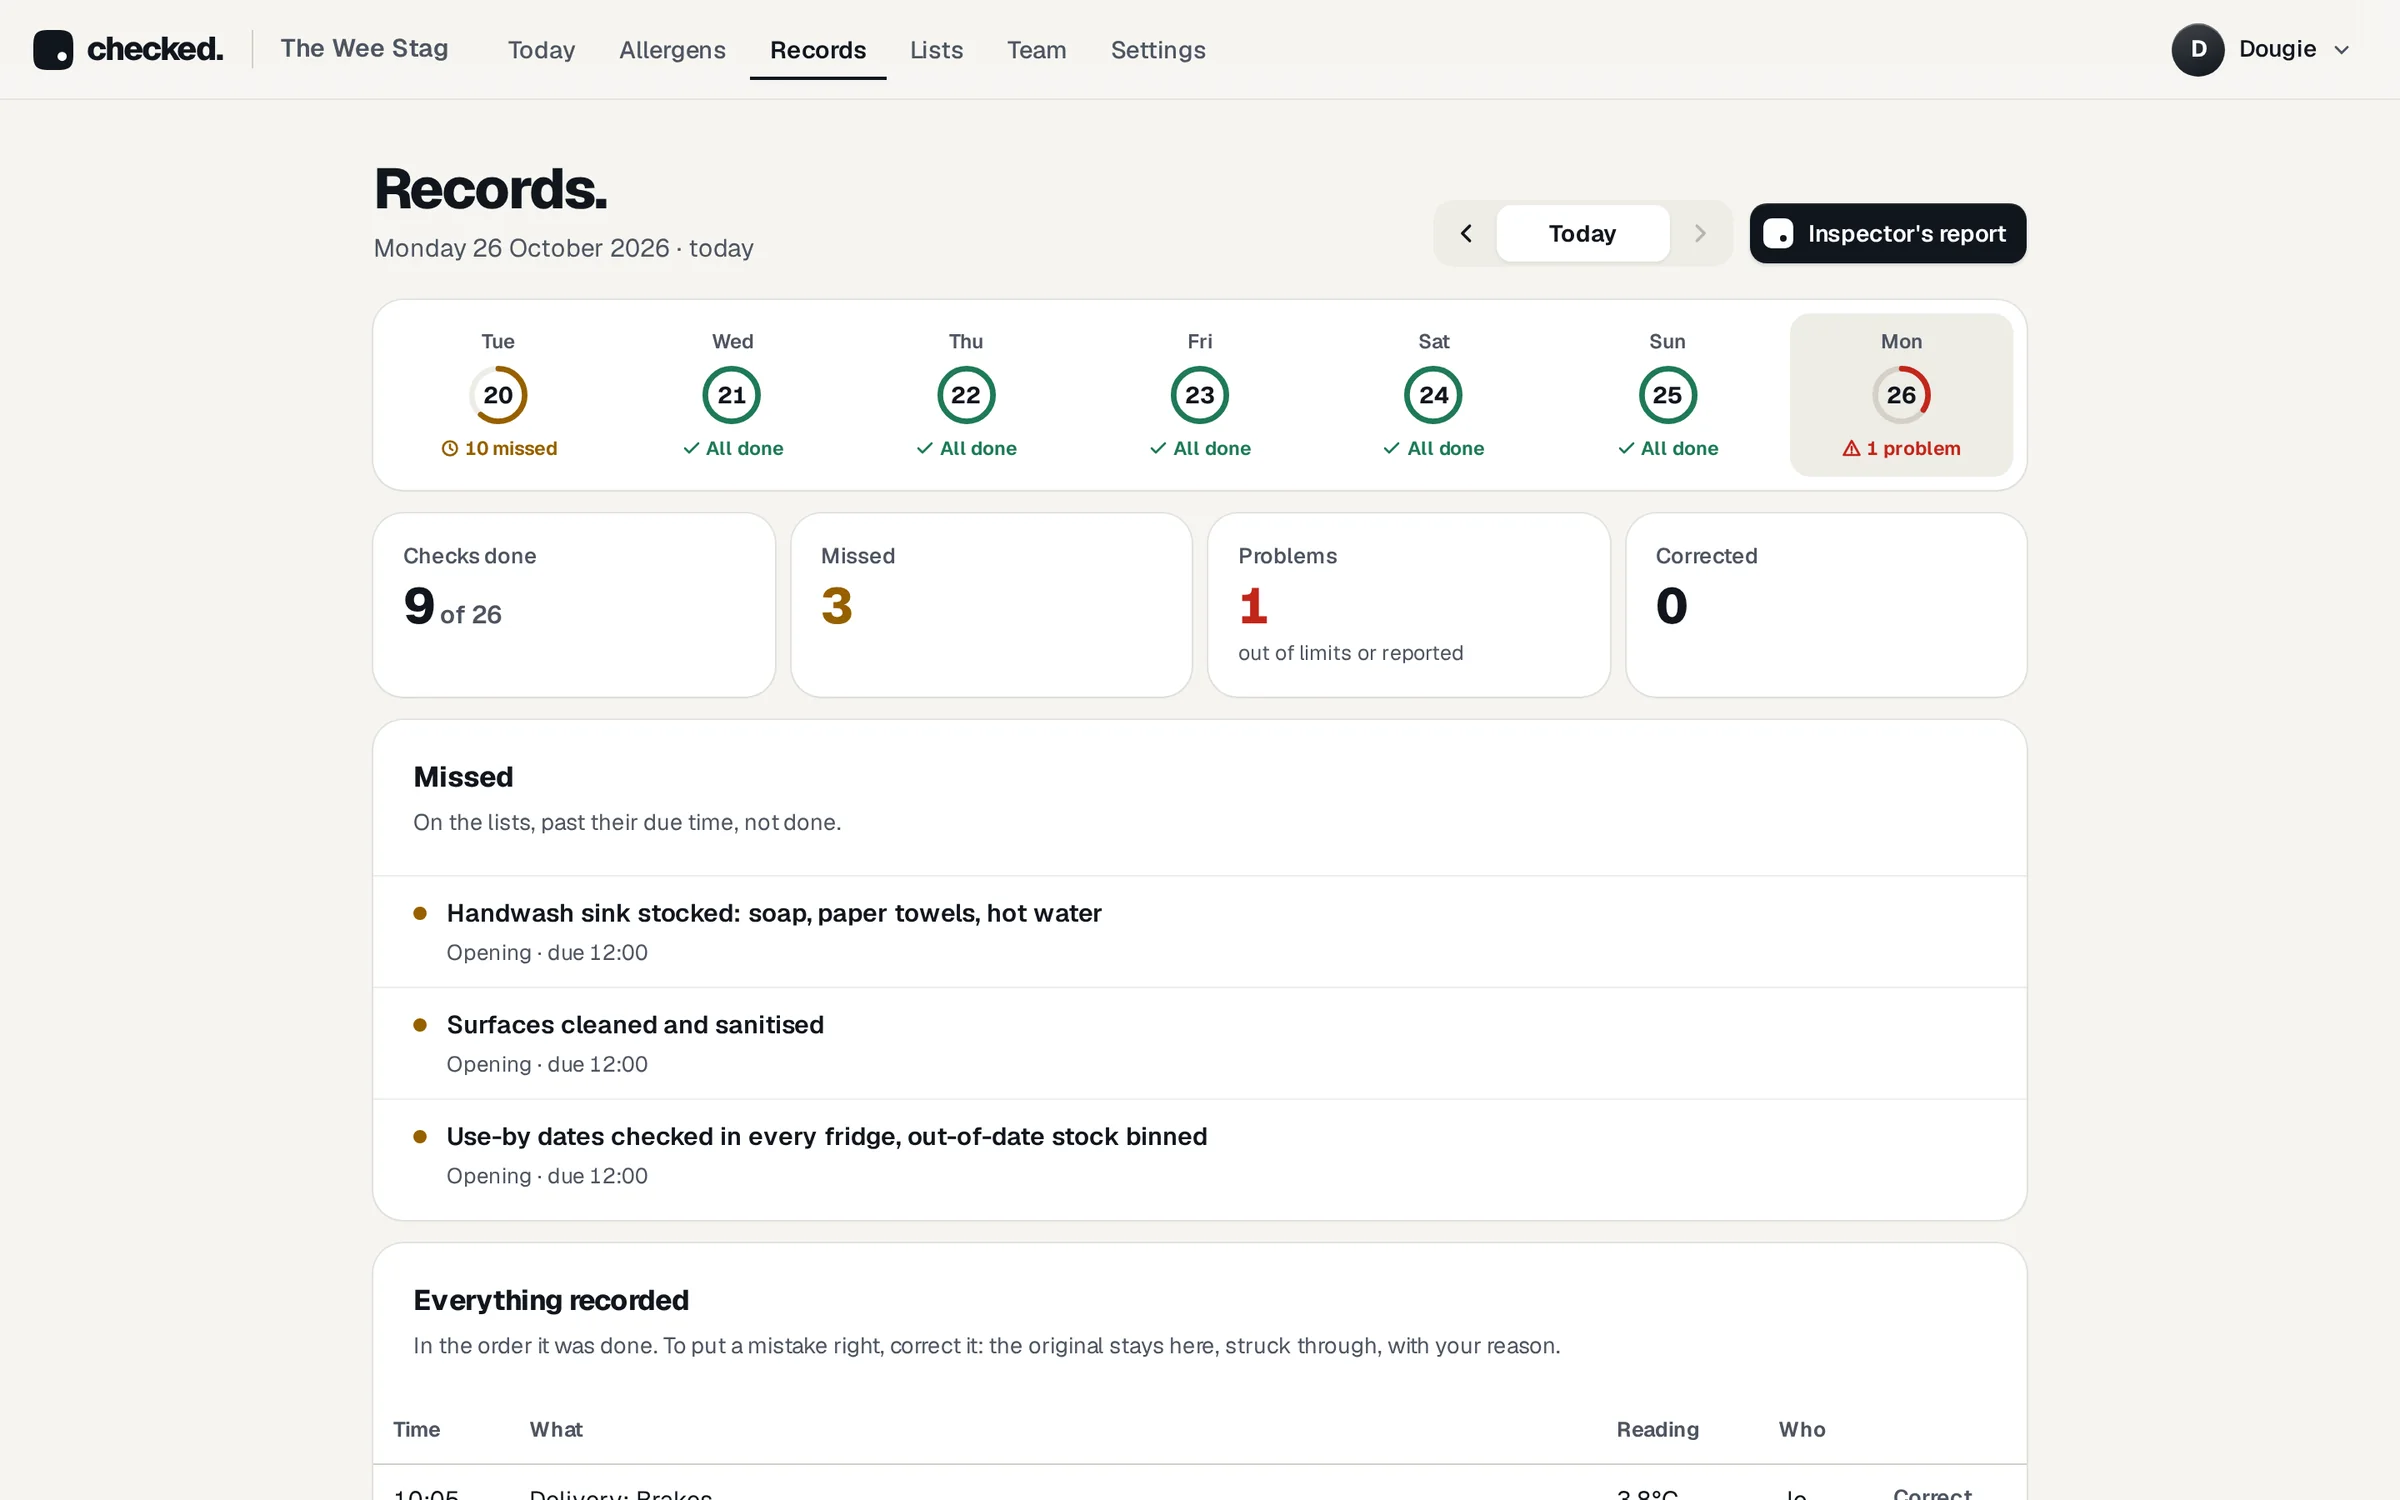Screen dimensions: 2400x1500
Task: Select Wednesday 21 day ring
Action: pyautogui.click(x=732, y=395)
